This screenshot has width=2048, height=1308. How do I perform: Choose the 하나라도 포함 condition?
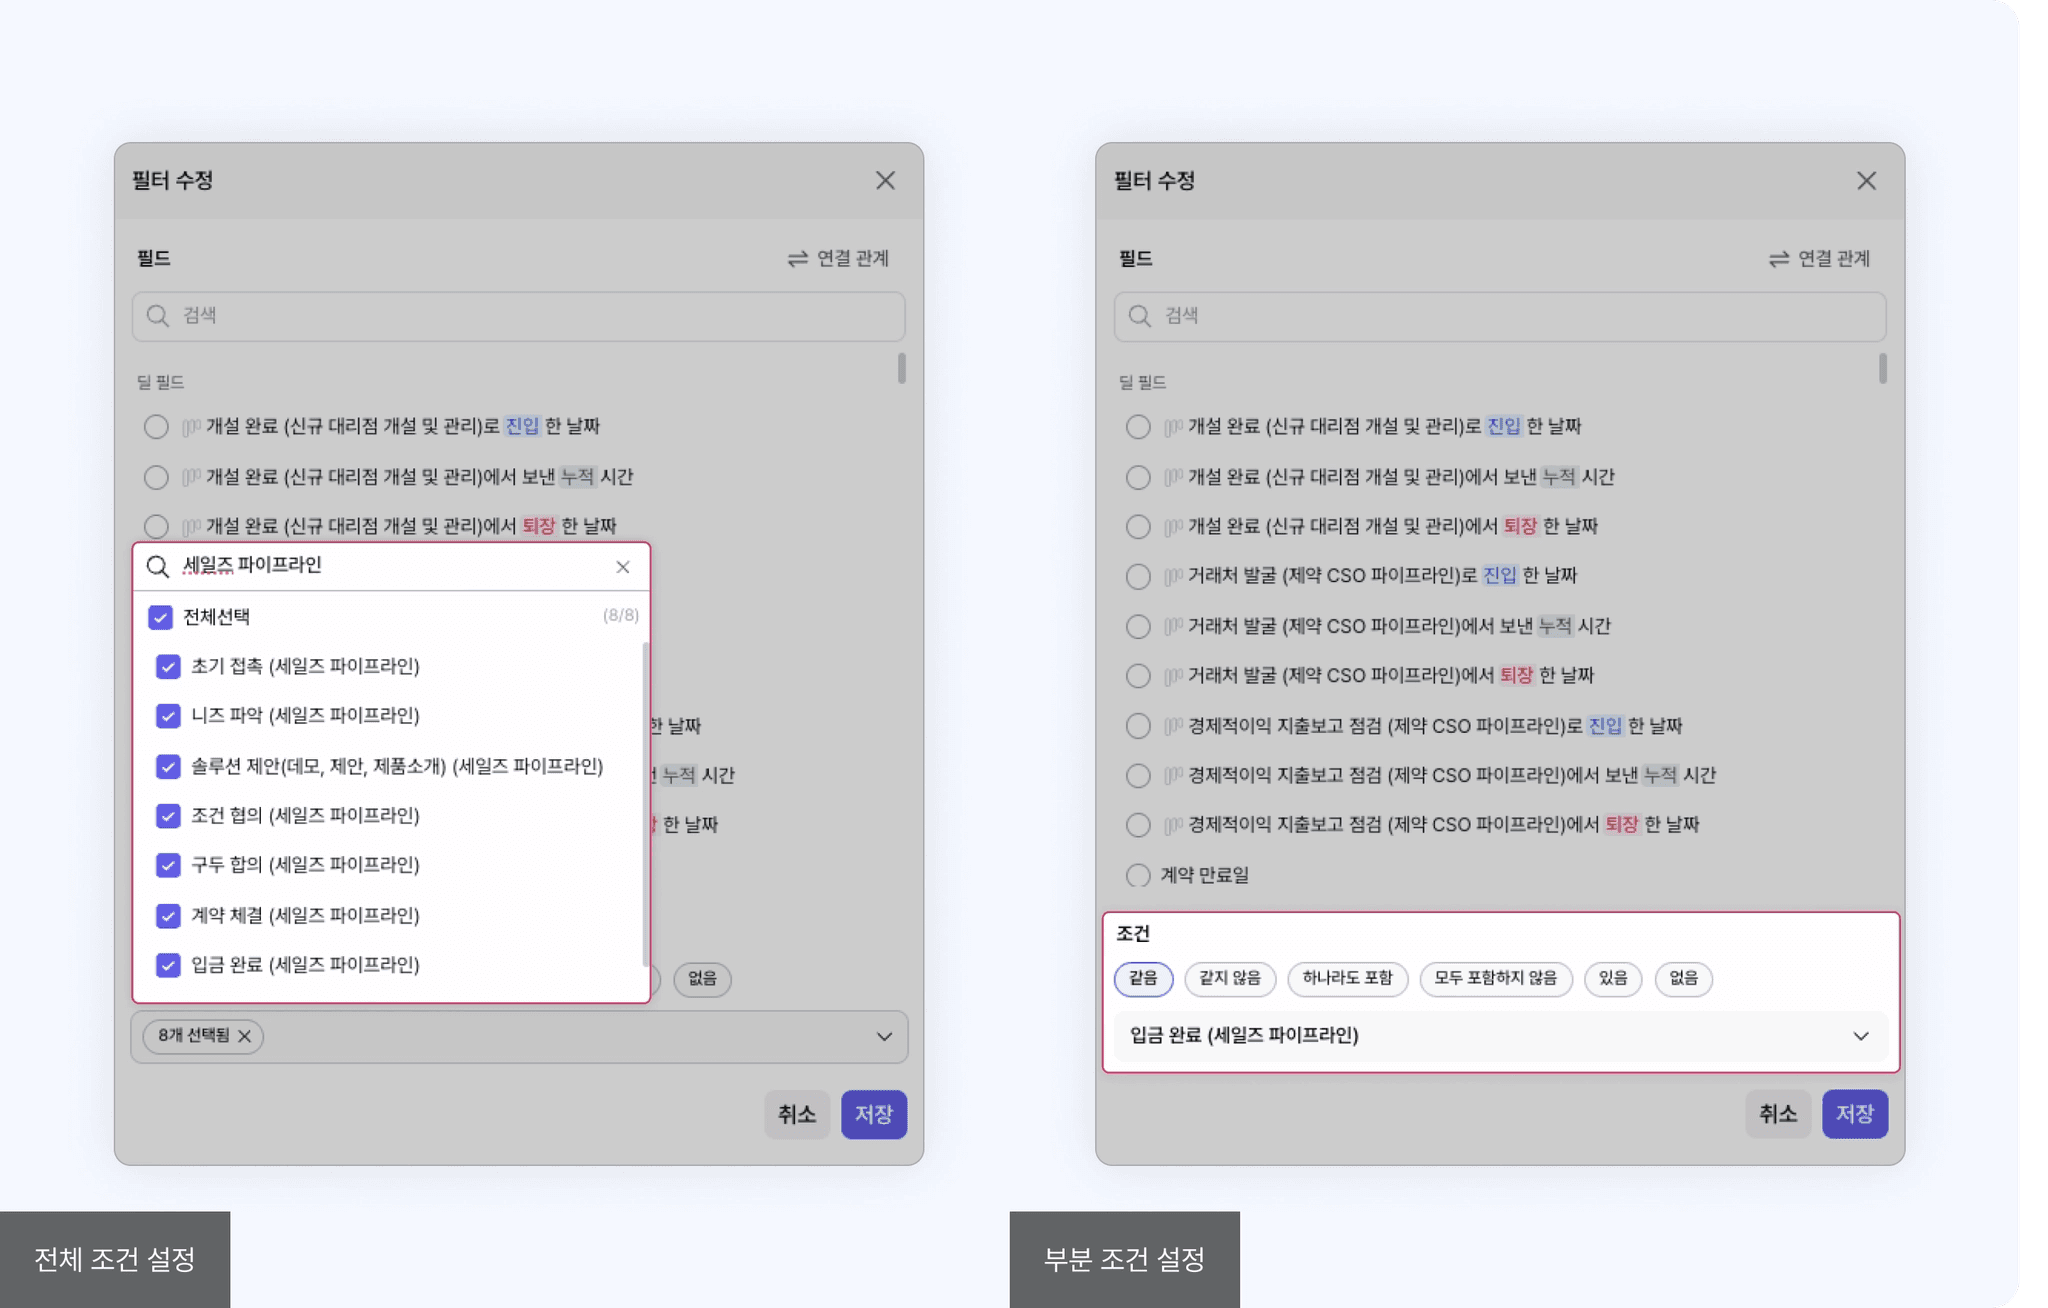[1346, 978]
